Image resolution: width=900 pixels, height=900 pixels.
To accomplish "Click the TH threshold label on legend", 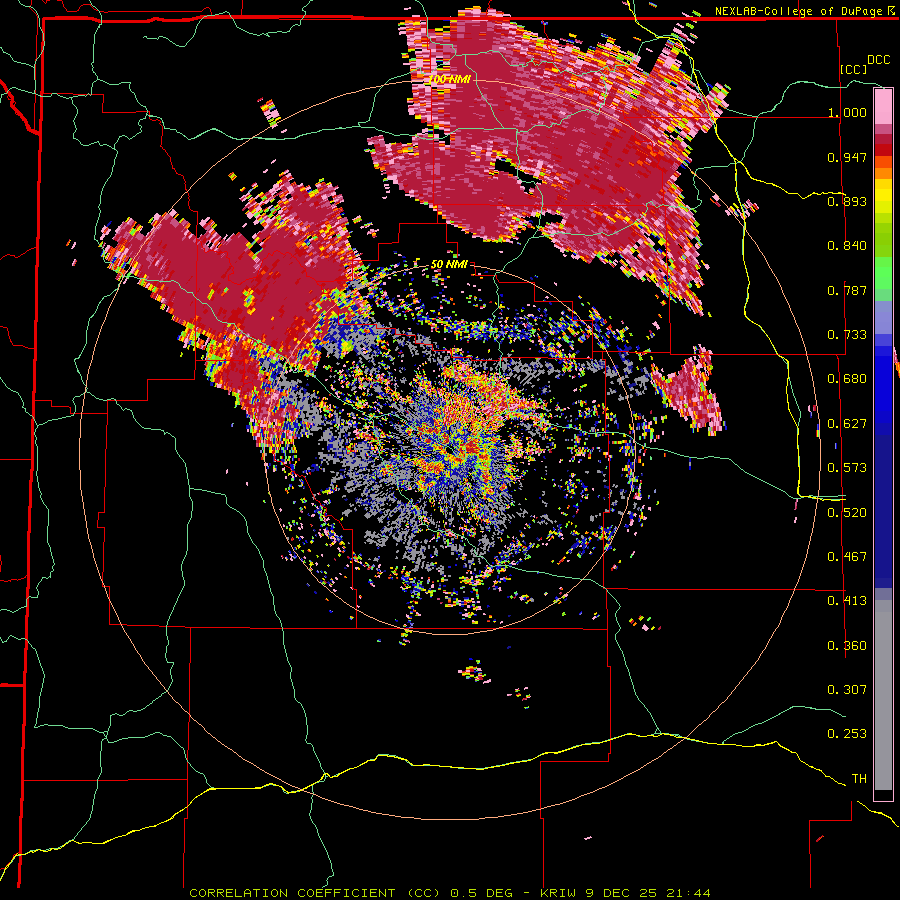I will [859, 779].
